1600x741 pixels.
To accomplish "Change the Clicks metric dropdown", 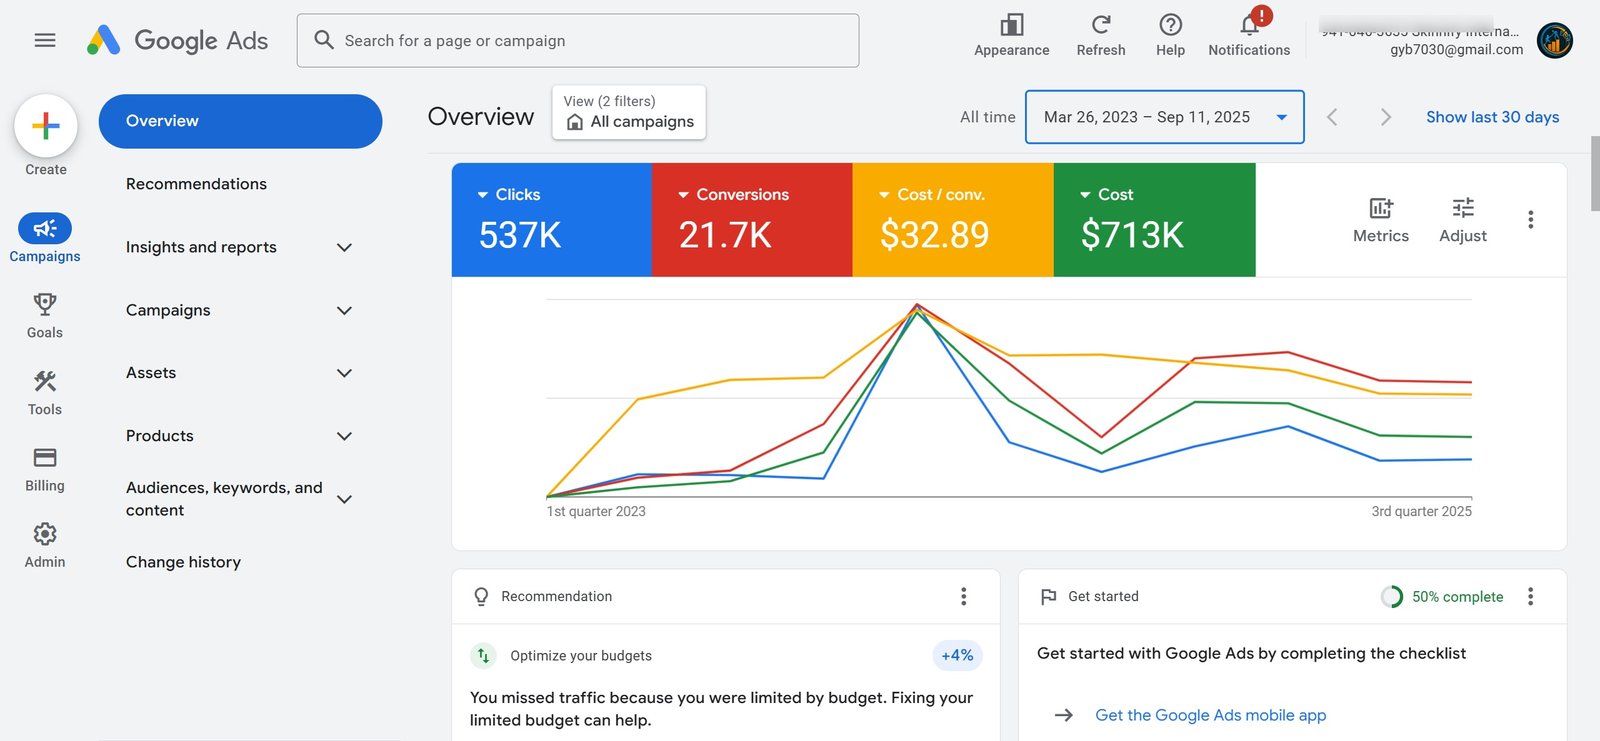I will pos(509,194).
